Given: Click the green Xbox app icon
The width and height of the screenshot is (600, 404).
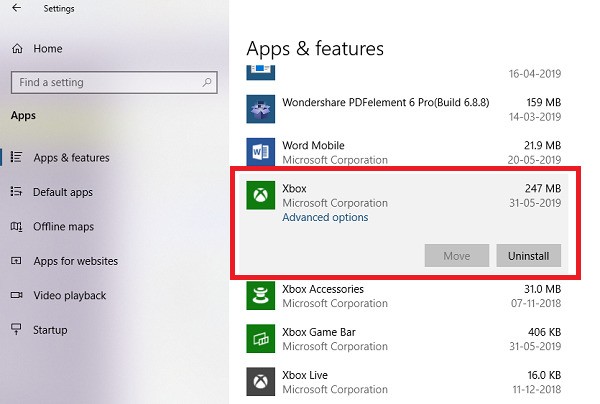Looking at the screenshot, I should coord(261,195).
